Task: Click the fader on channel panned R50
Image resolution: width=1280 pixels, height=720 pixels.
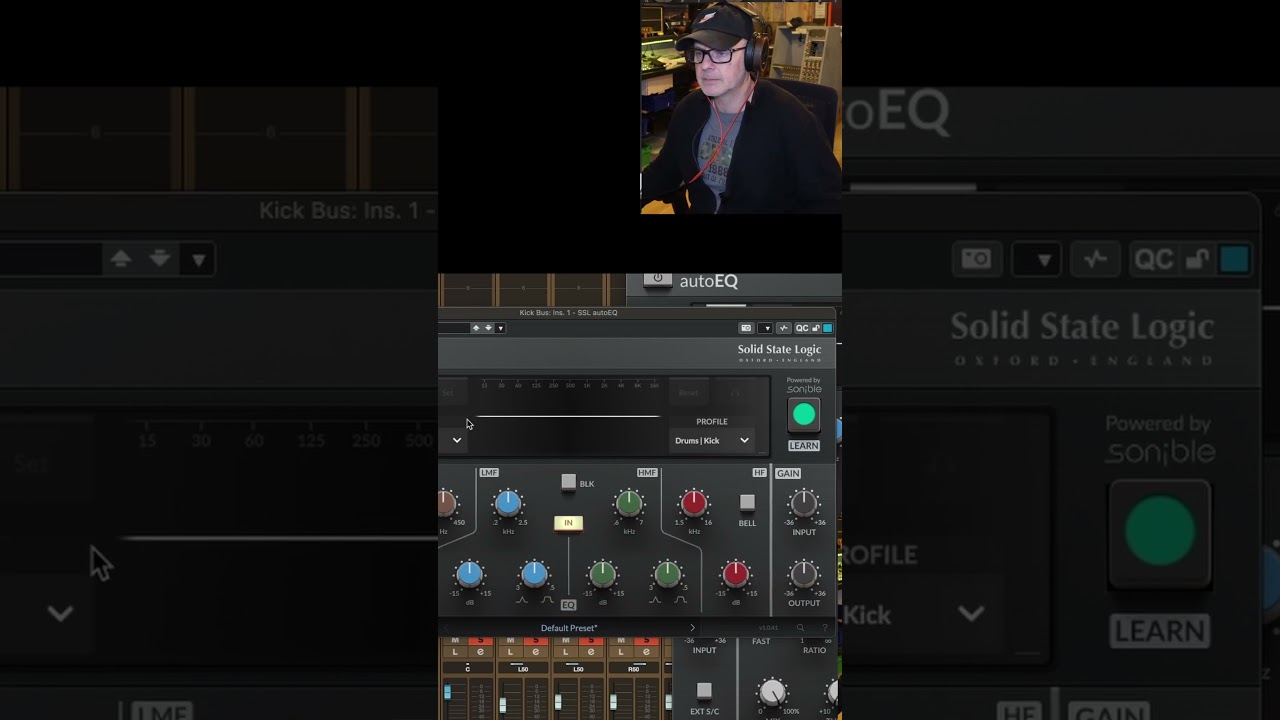Action: click(x=613, y=702)
